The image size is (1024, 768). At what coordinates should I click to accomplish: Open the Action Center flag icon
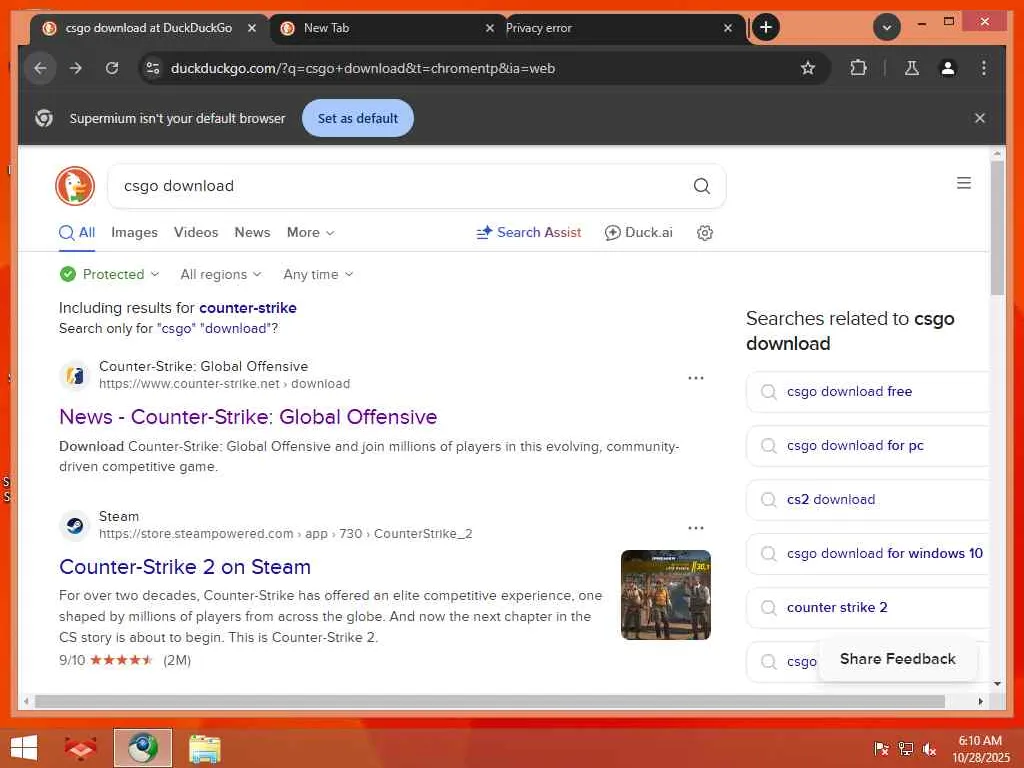pyautogui.click(x=881, y=749)
